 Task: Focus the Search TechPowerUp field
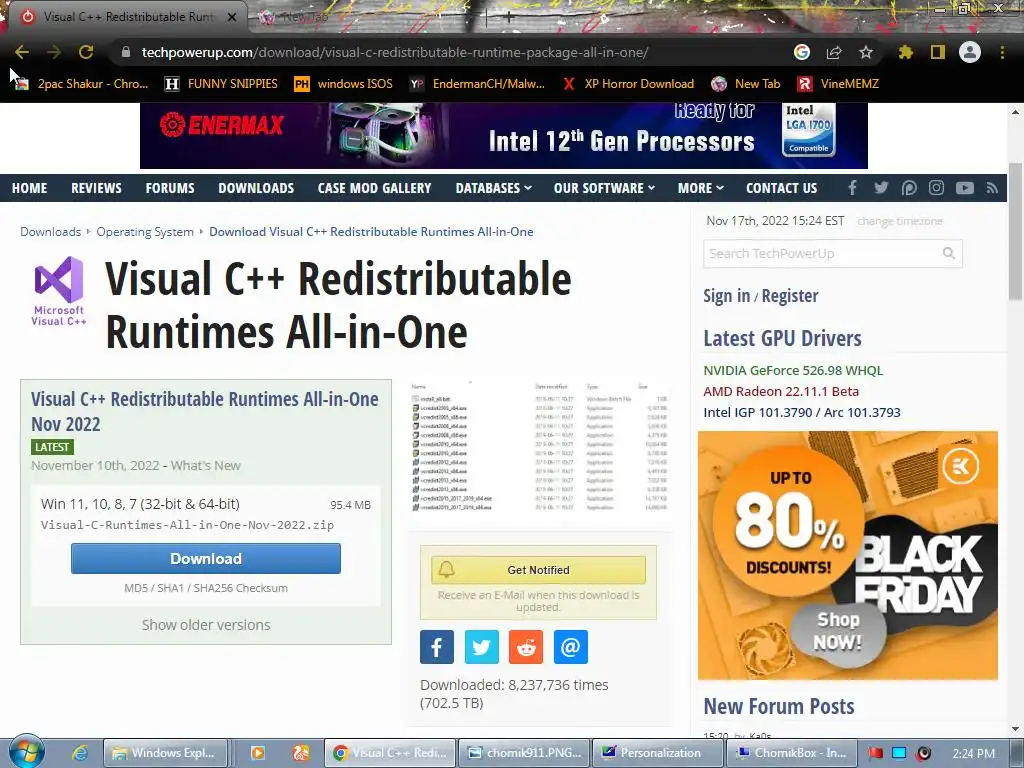833,253
